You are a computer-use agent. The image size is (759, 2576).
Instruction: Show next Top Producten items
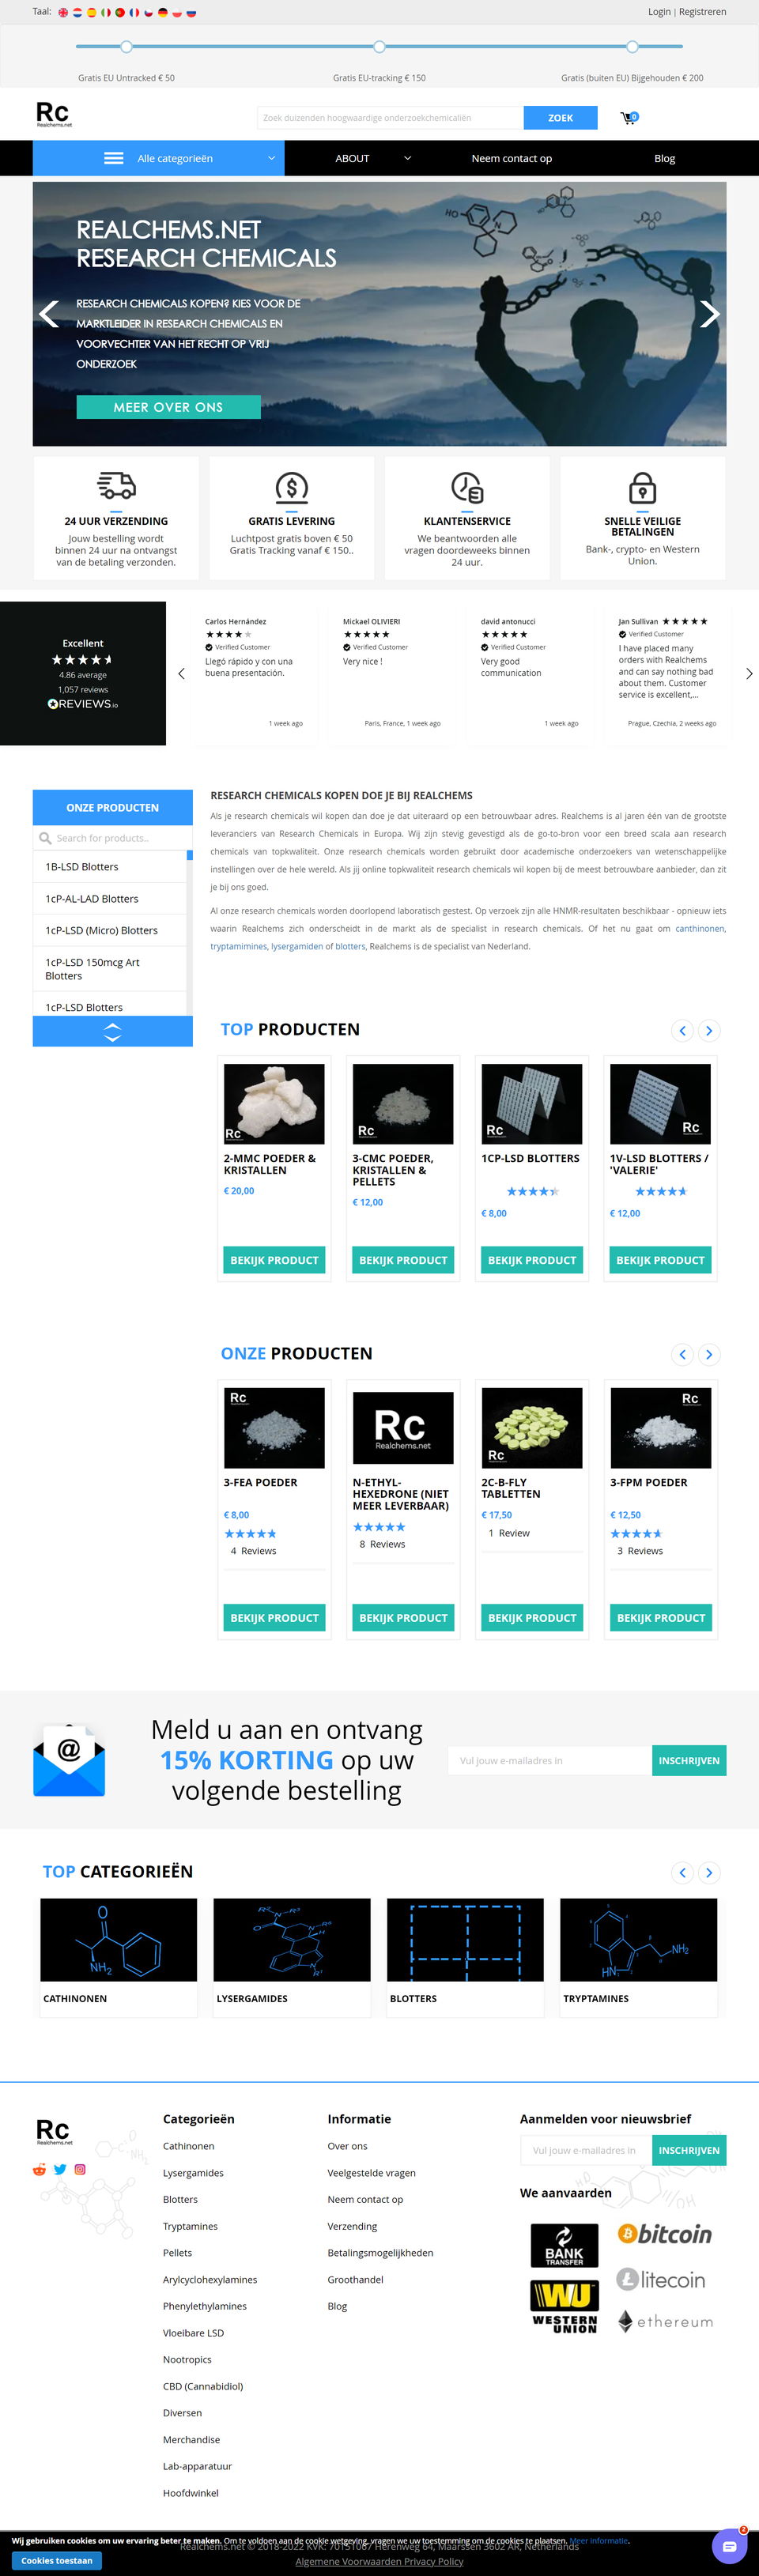point(709,1030)
